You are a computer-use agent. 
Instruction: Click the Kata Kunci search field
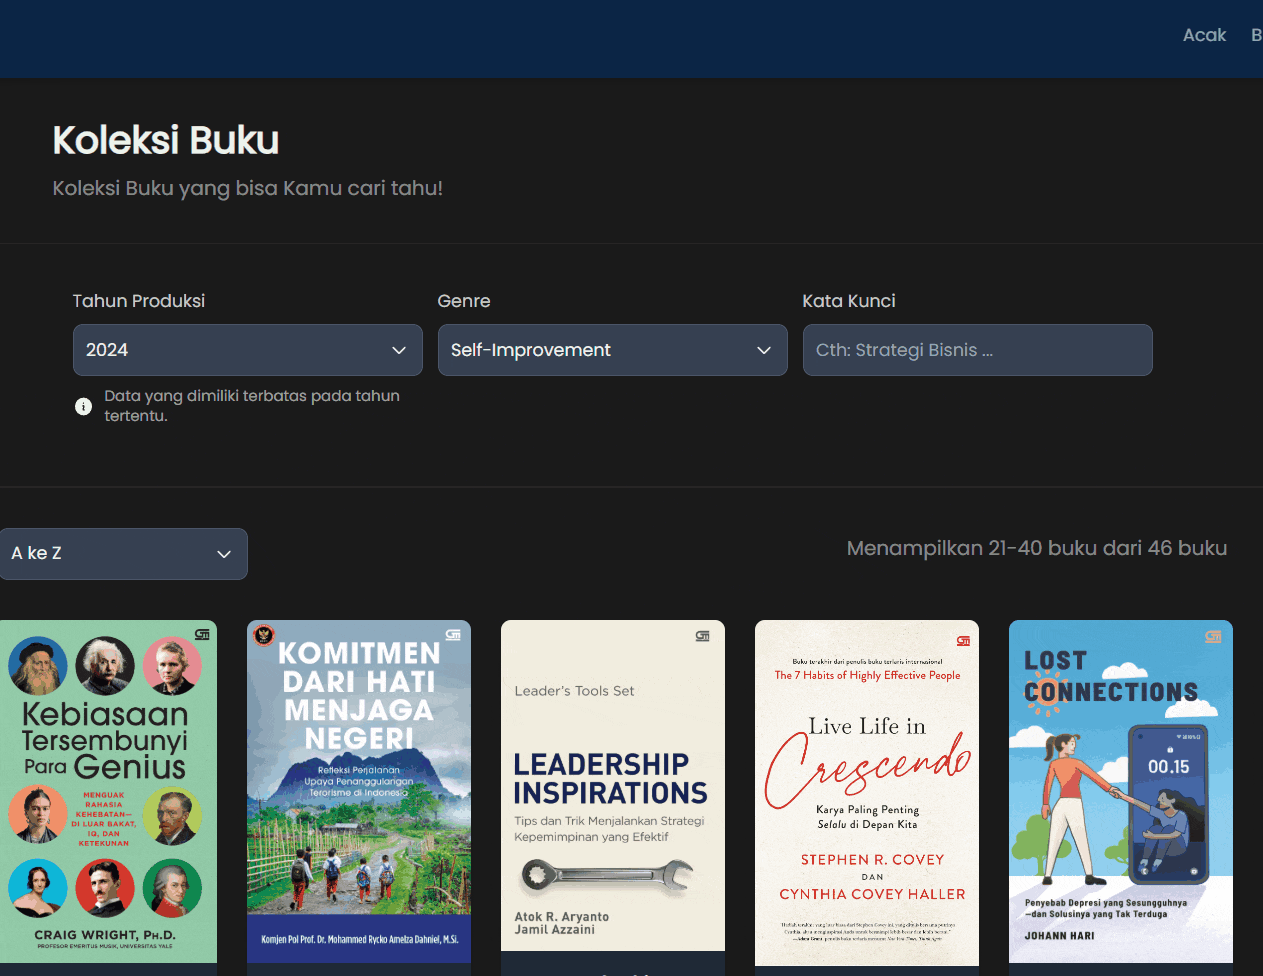coord(978,350)
